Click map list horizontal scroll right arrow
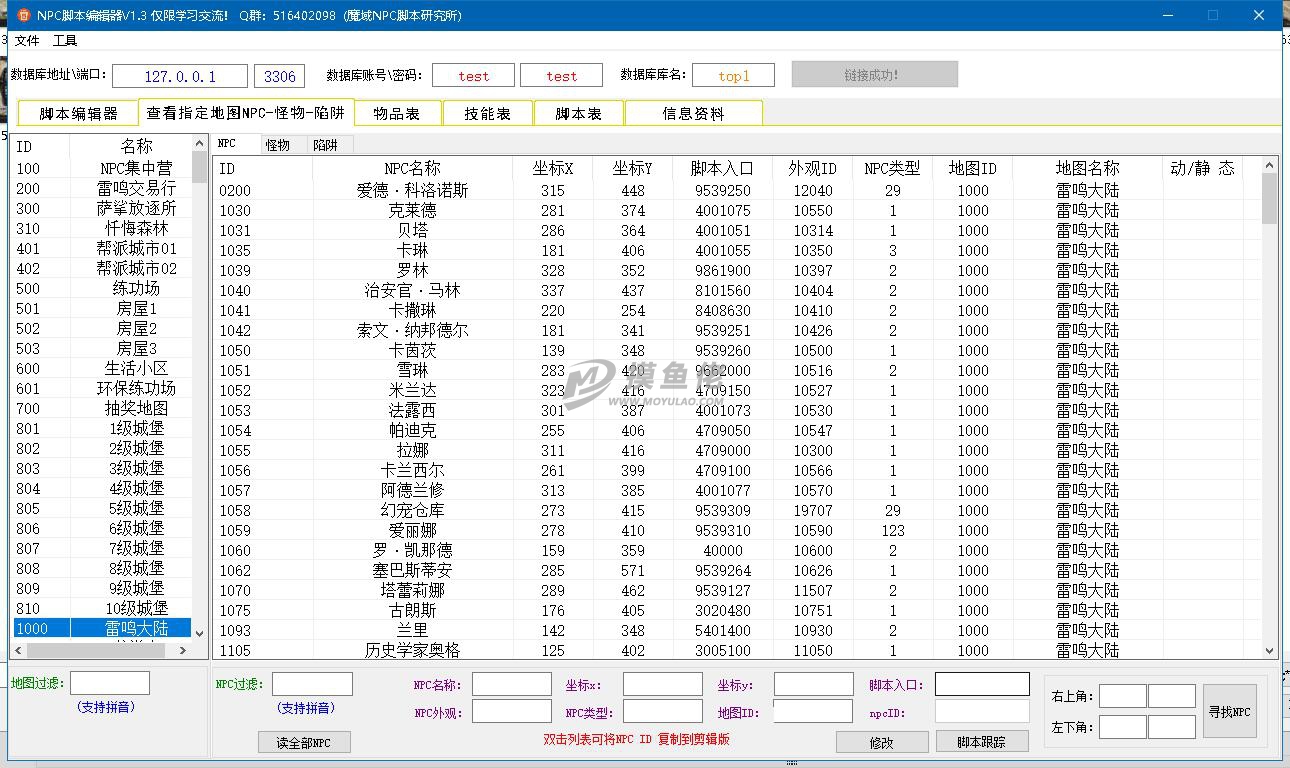The image size is (1290, 768). [x=182, y=650]
